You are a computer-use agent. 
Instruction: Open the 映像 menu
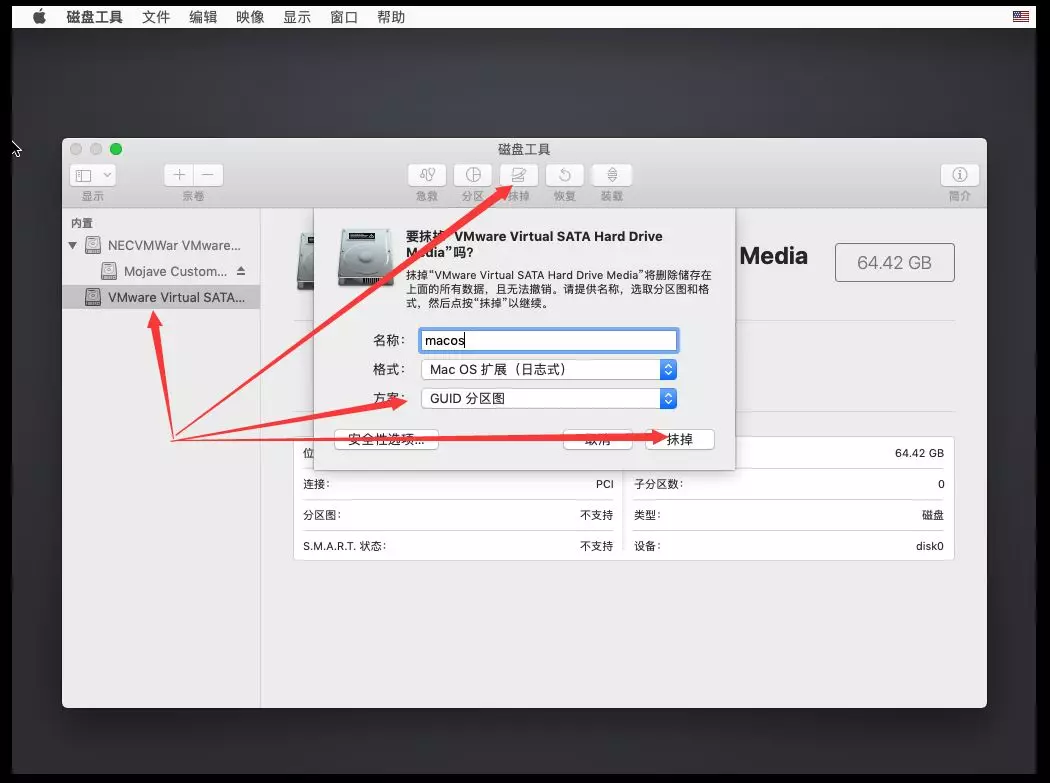[250, 17]
